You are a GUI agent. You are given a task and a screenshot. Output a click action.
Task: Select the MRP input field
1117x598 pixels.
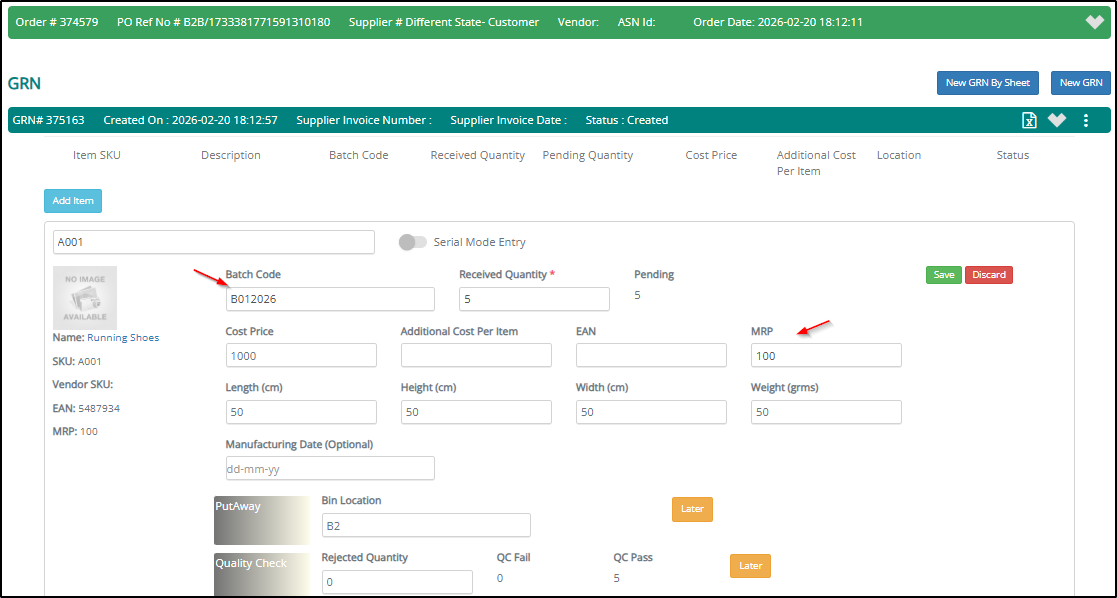[x=826, y=355]
